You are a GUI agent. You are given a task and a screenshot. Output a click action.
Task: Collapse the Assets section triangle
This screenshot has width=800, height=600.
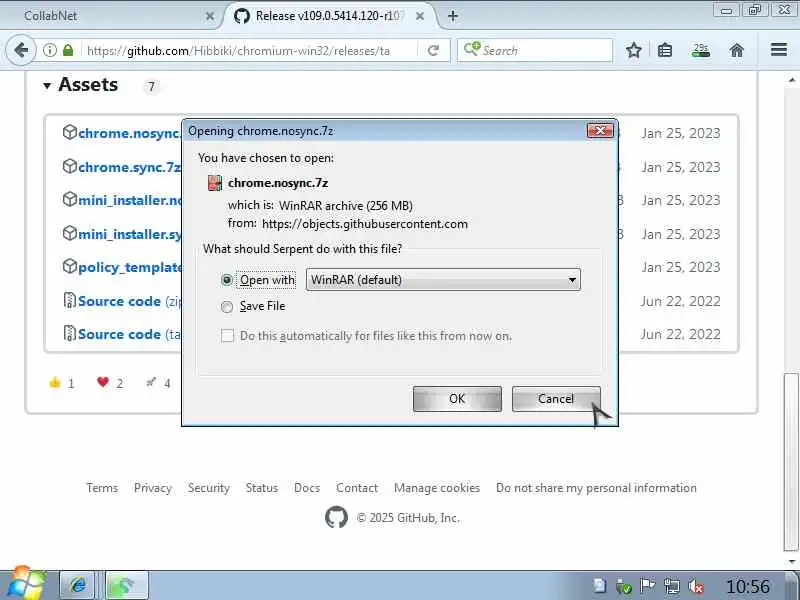click(47, 86)
